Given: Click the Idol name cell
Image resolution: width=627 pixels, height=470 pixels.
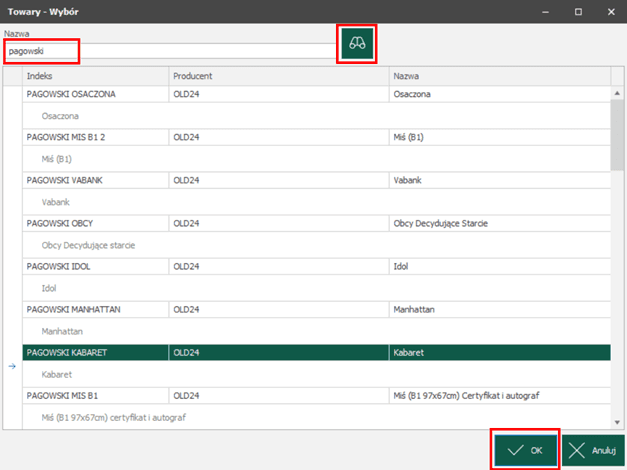Looking at the screenshot, I should coord(500,266).
